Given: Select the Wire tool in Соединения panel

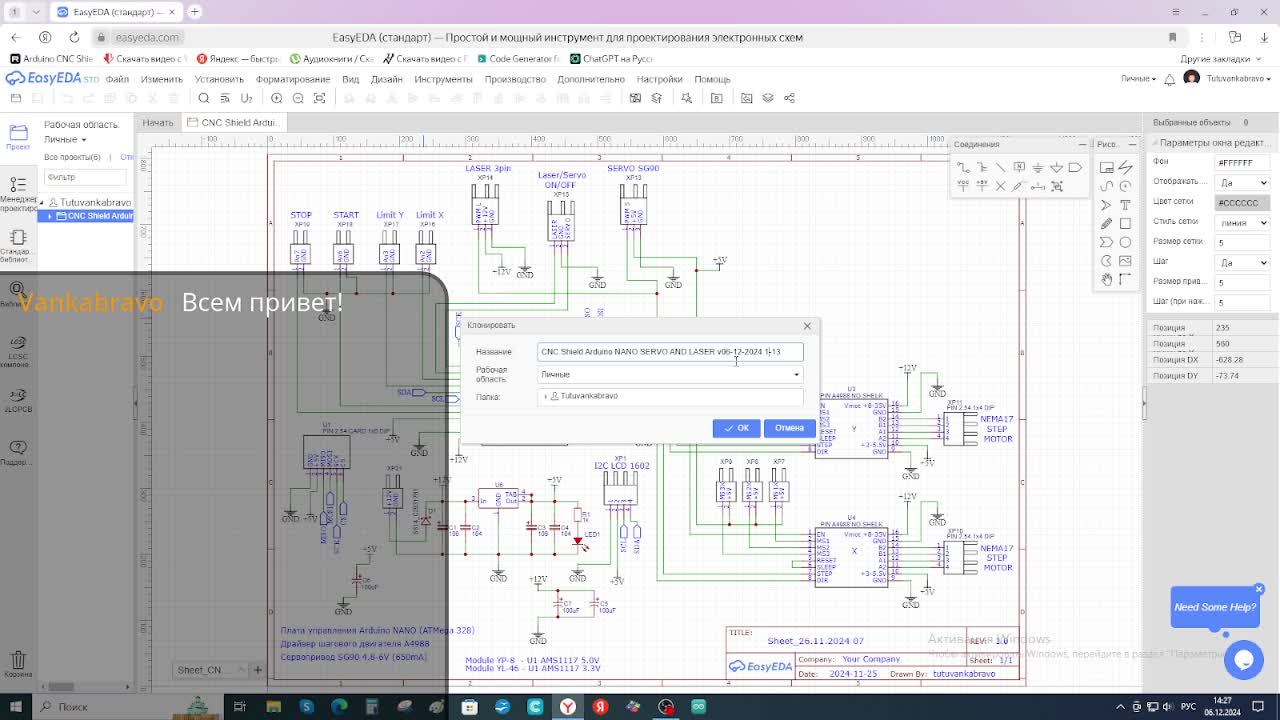Looking at the screenshot, I should click(963, 167).
